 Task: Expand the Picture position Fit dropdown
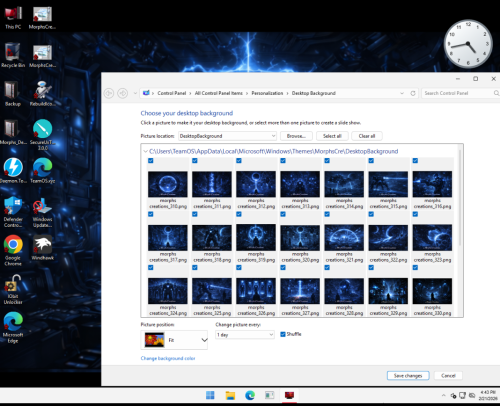(x=174, y=340)
